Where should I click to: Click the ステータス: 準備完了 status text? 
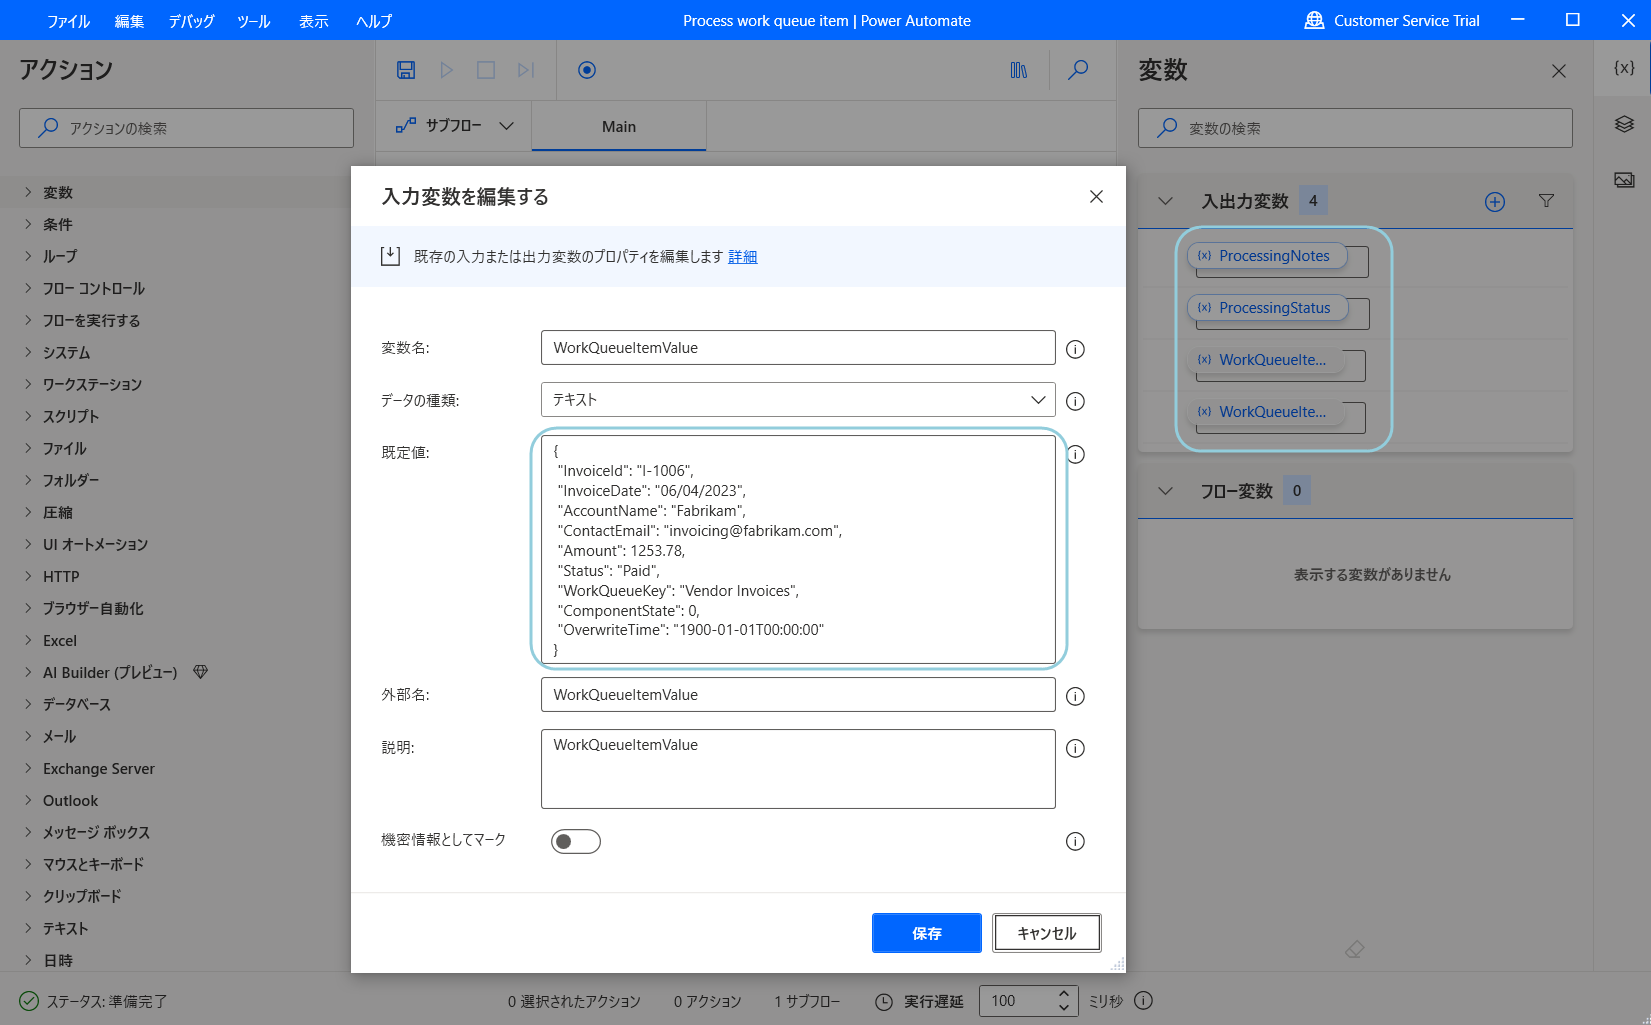point(107,1001)
